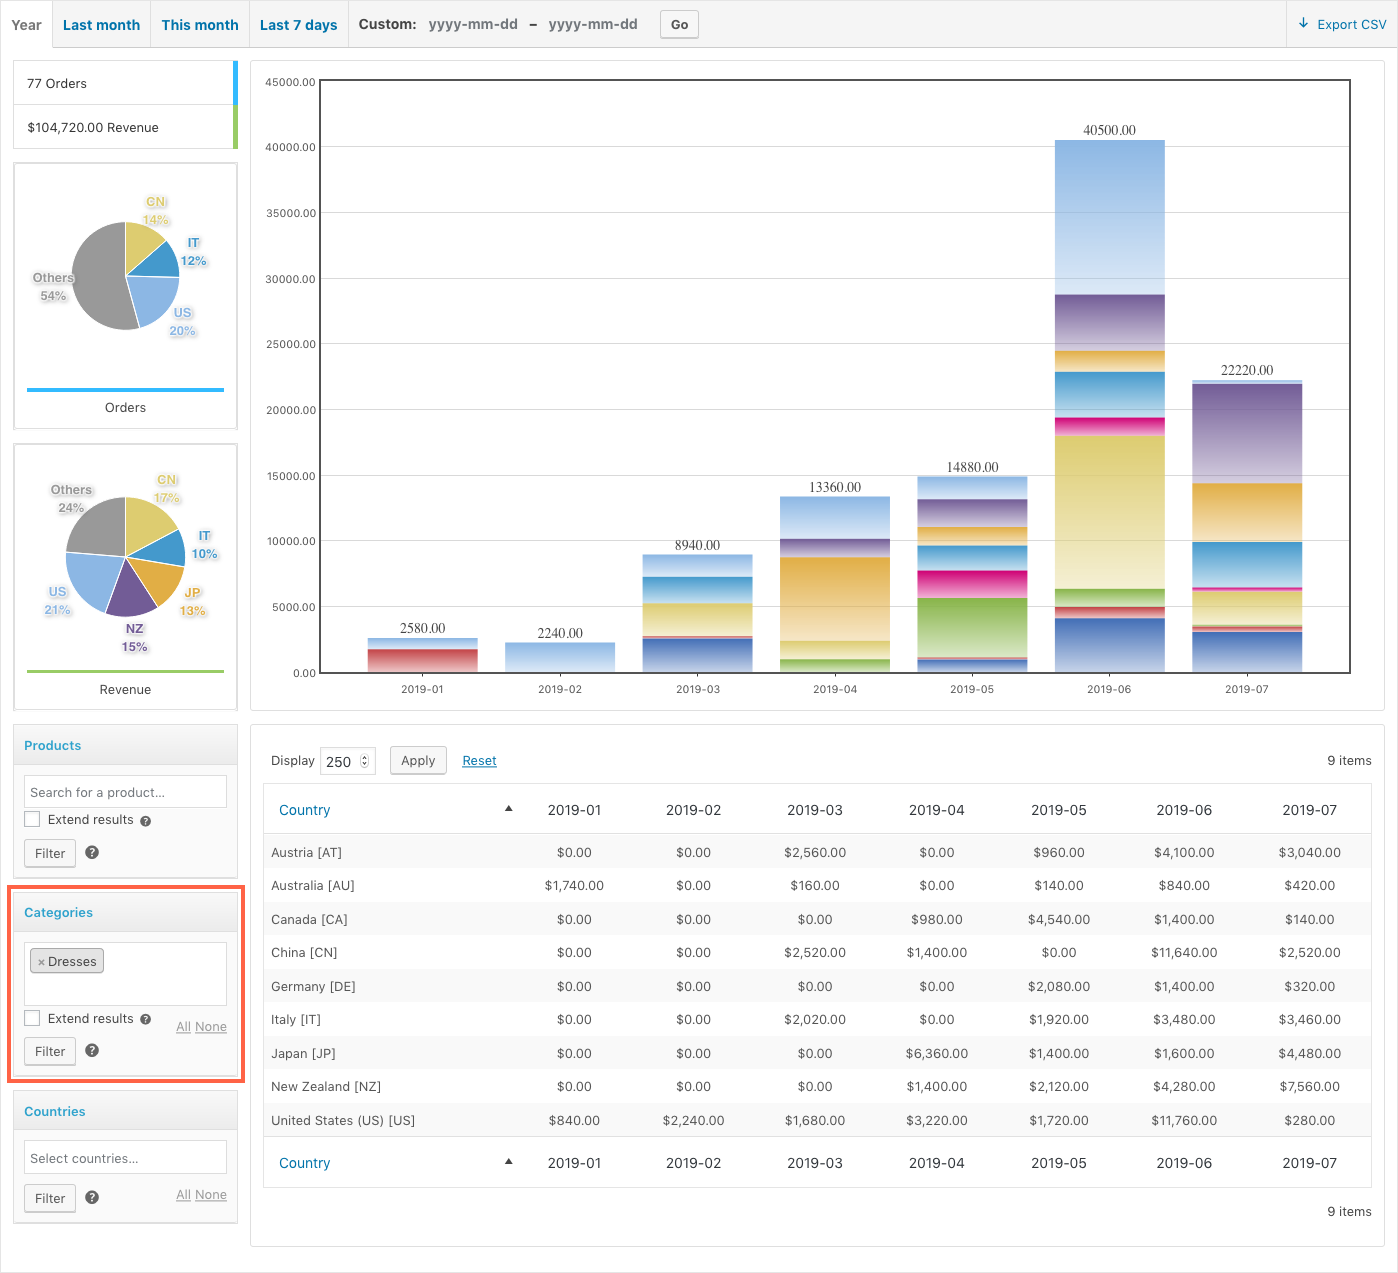Click the Reset link above the table
This screenshot has width=1398, height=1273.
pos(479,760)
